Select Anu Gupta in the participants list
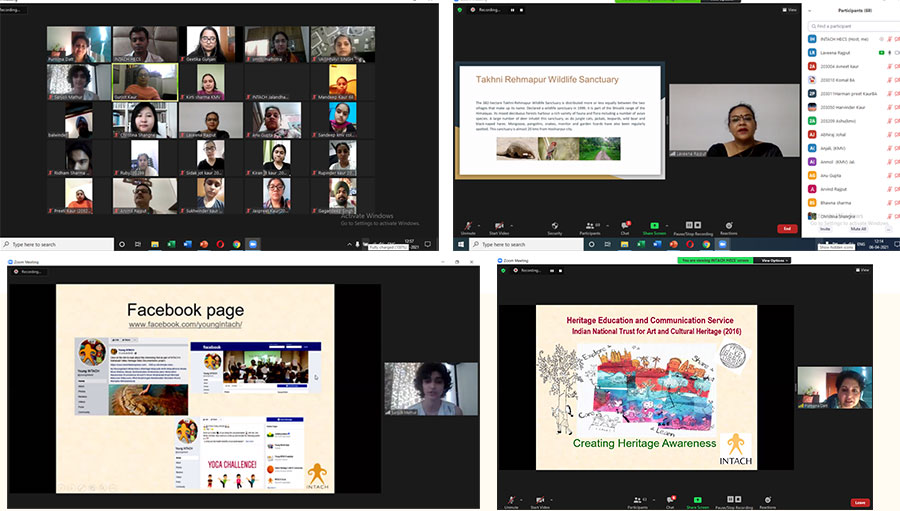 (x=854, y=175)
